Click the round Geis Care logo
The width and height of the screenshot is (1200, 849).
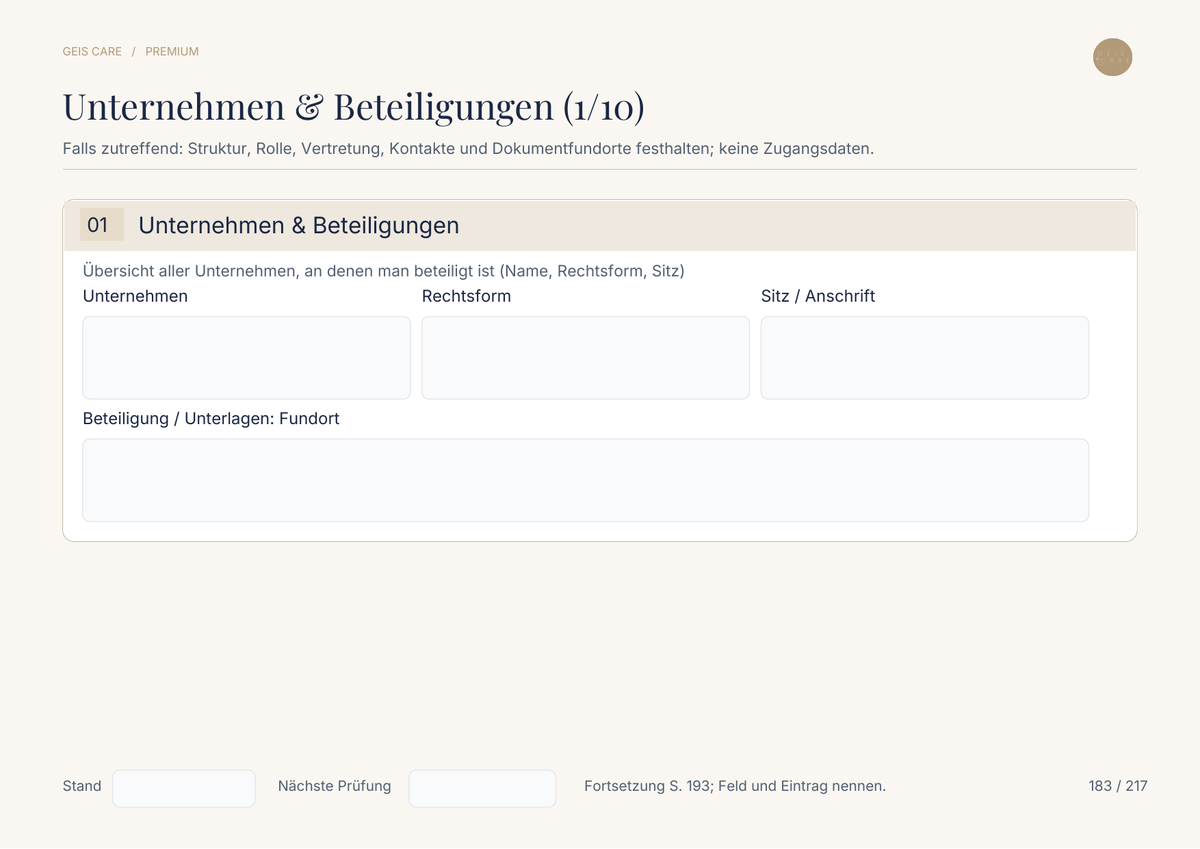1112,57
